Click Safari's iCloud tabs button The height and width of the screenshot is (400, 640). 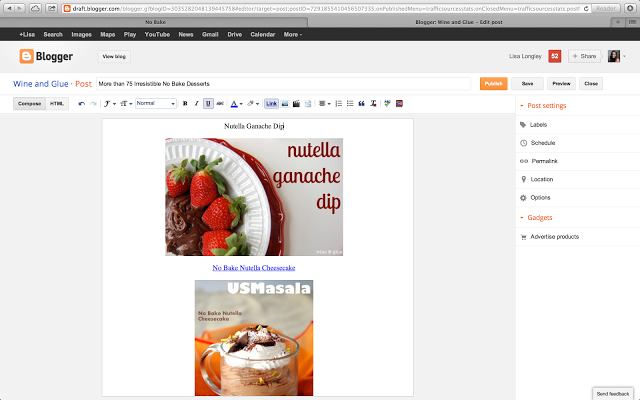(36, 8)
